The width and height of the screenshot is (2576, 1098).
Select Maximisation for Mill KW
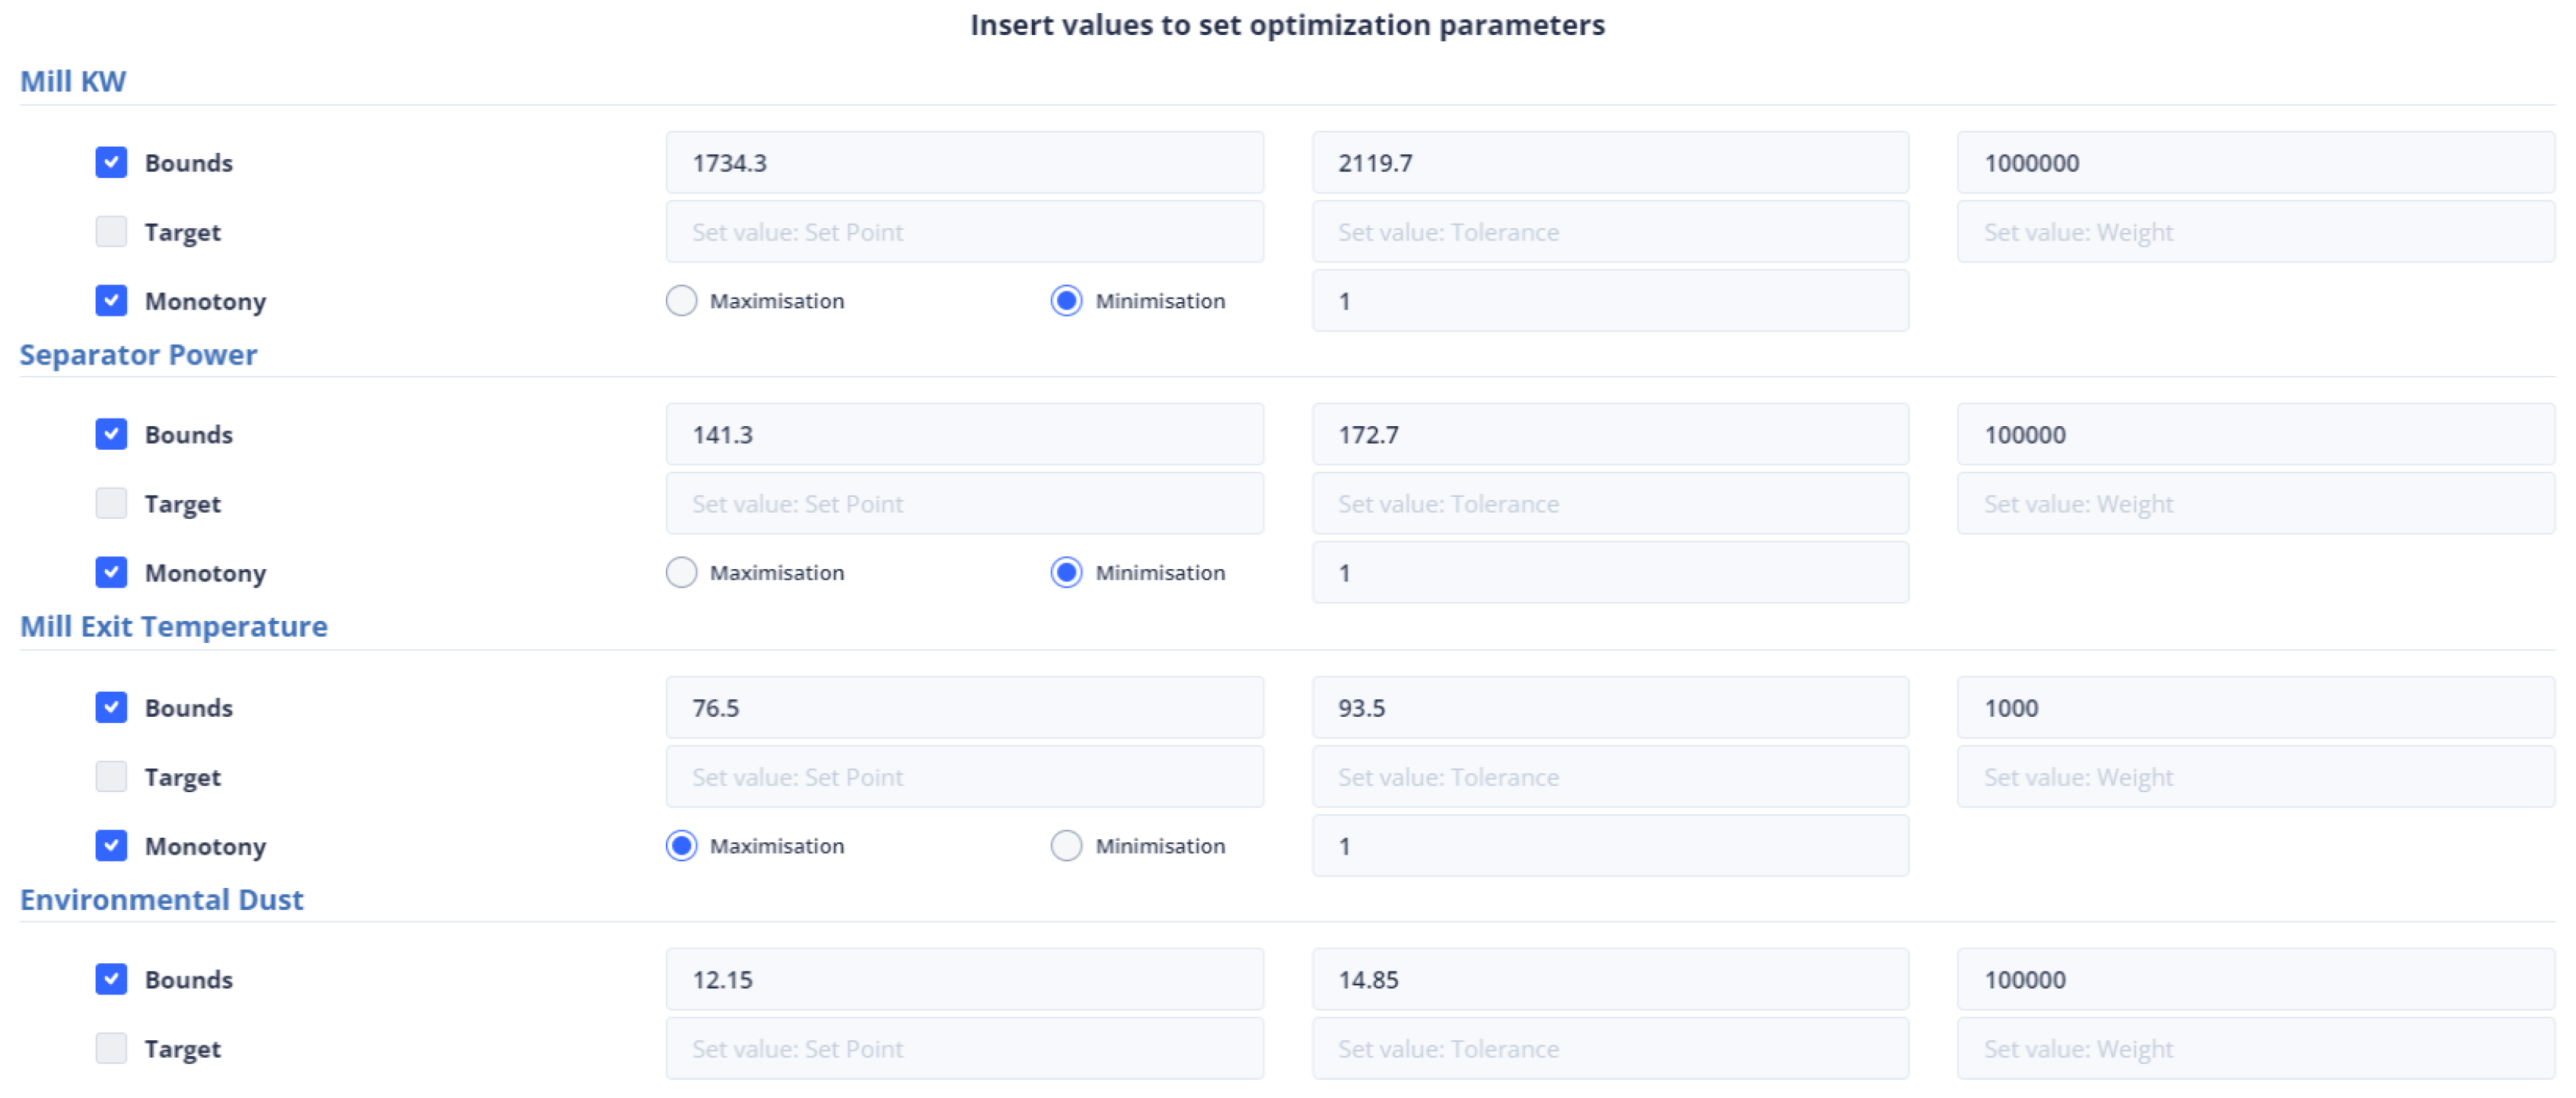pyautogui.click(x=681, y=300)
